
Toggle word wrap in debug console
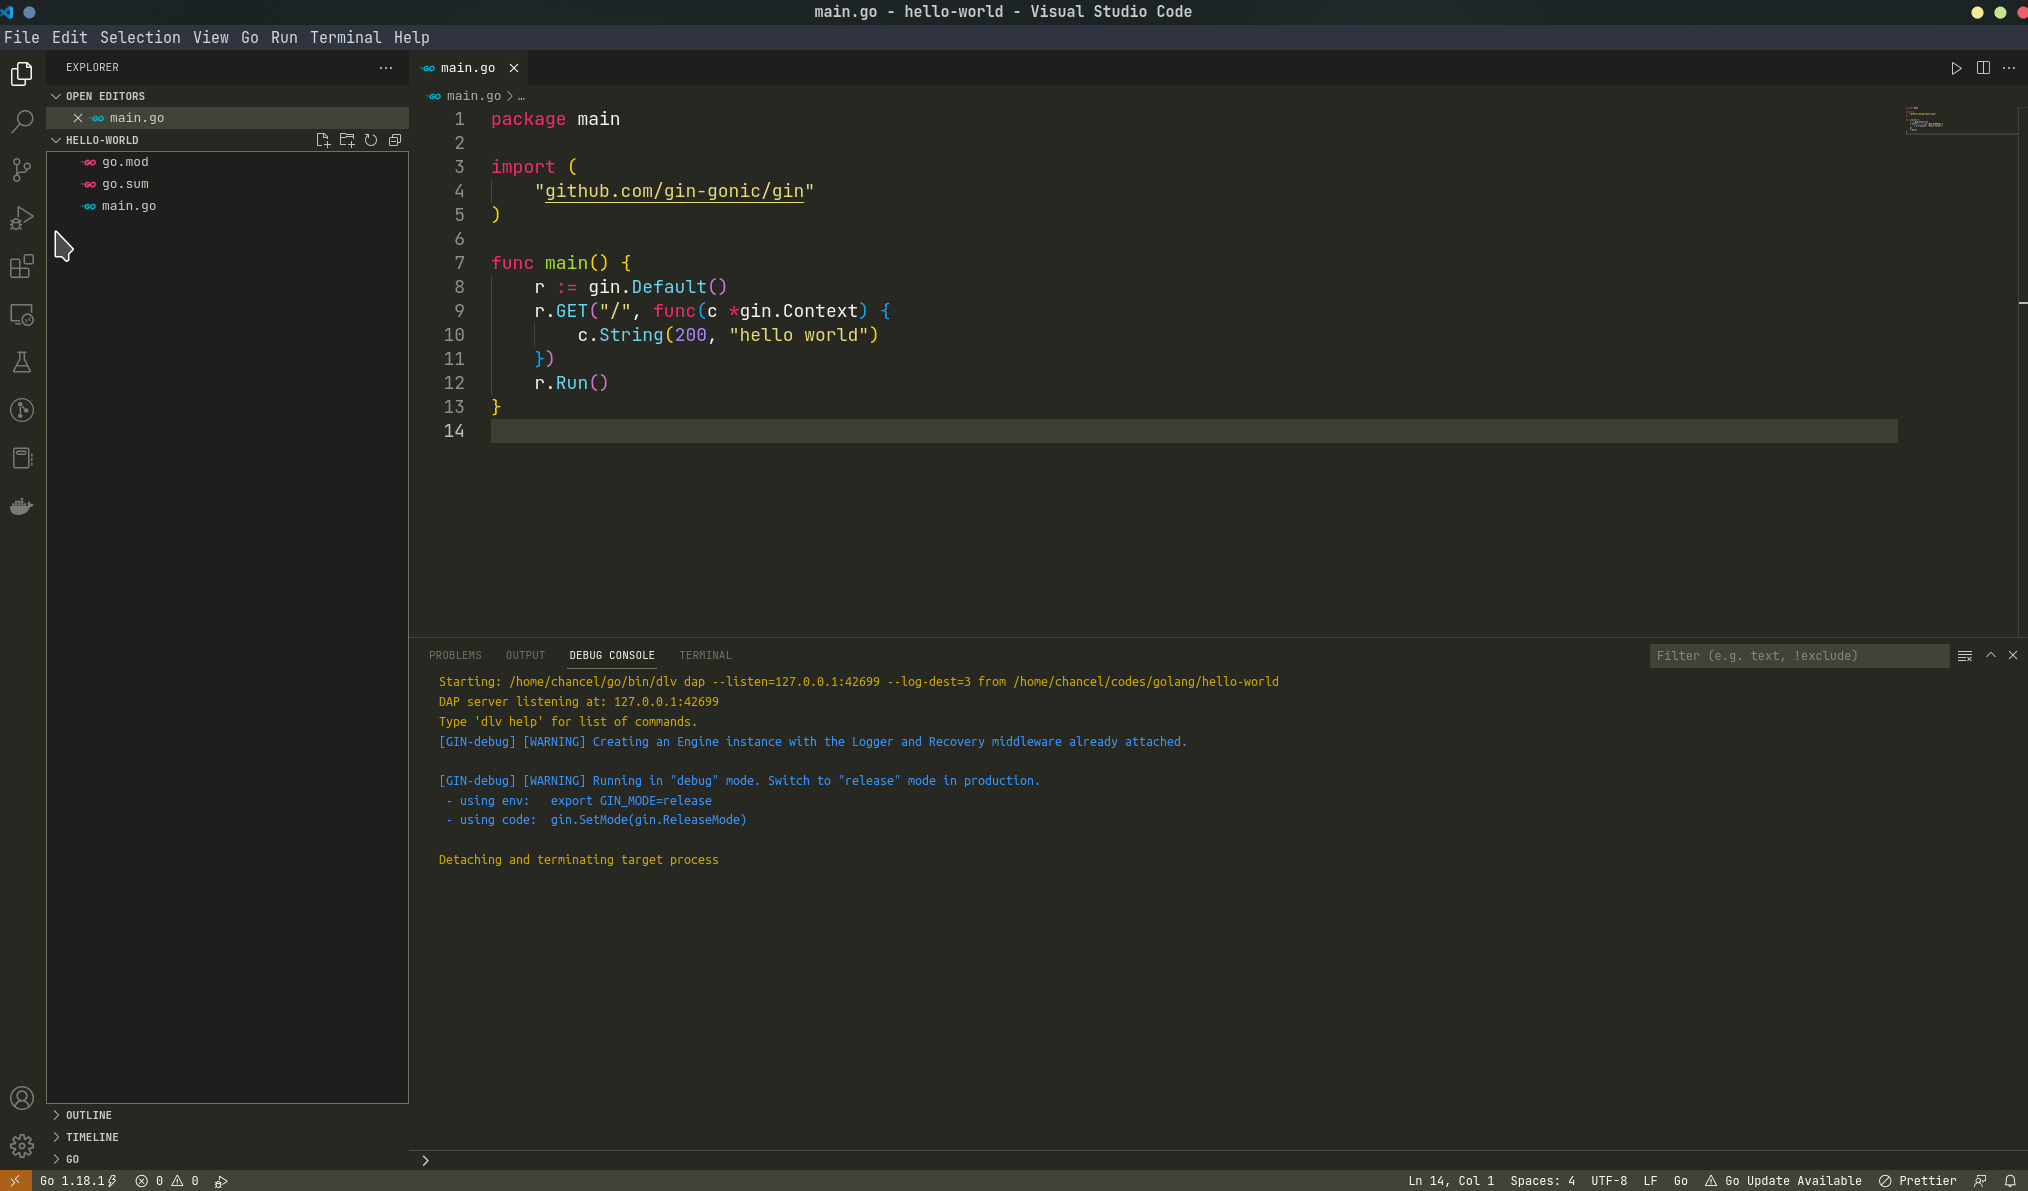point(1965,655)
